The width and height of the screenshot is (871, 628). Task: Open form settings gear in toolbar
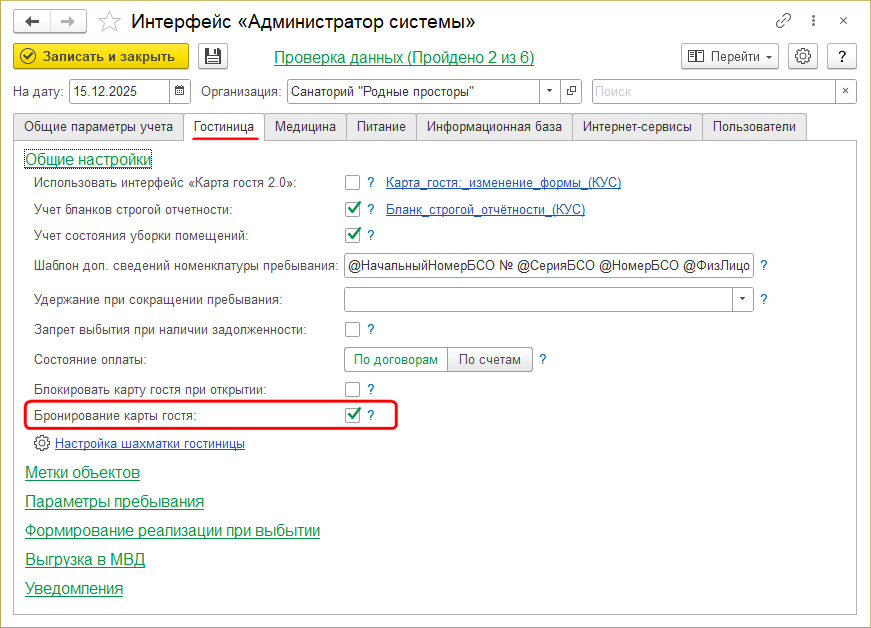coord(803,57)
